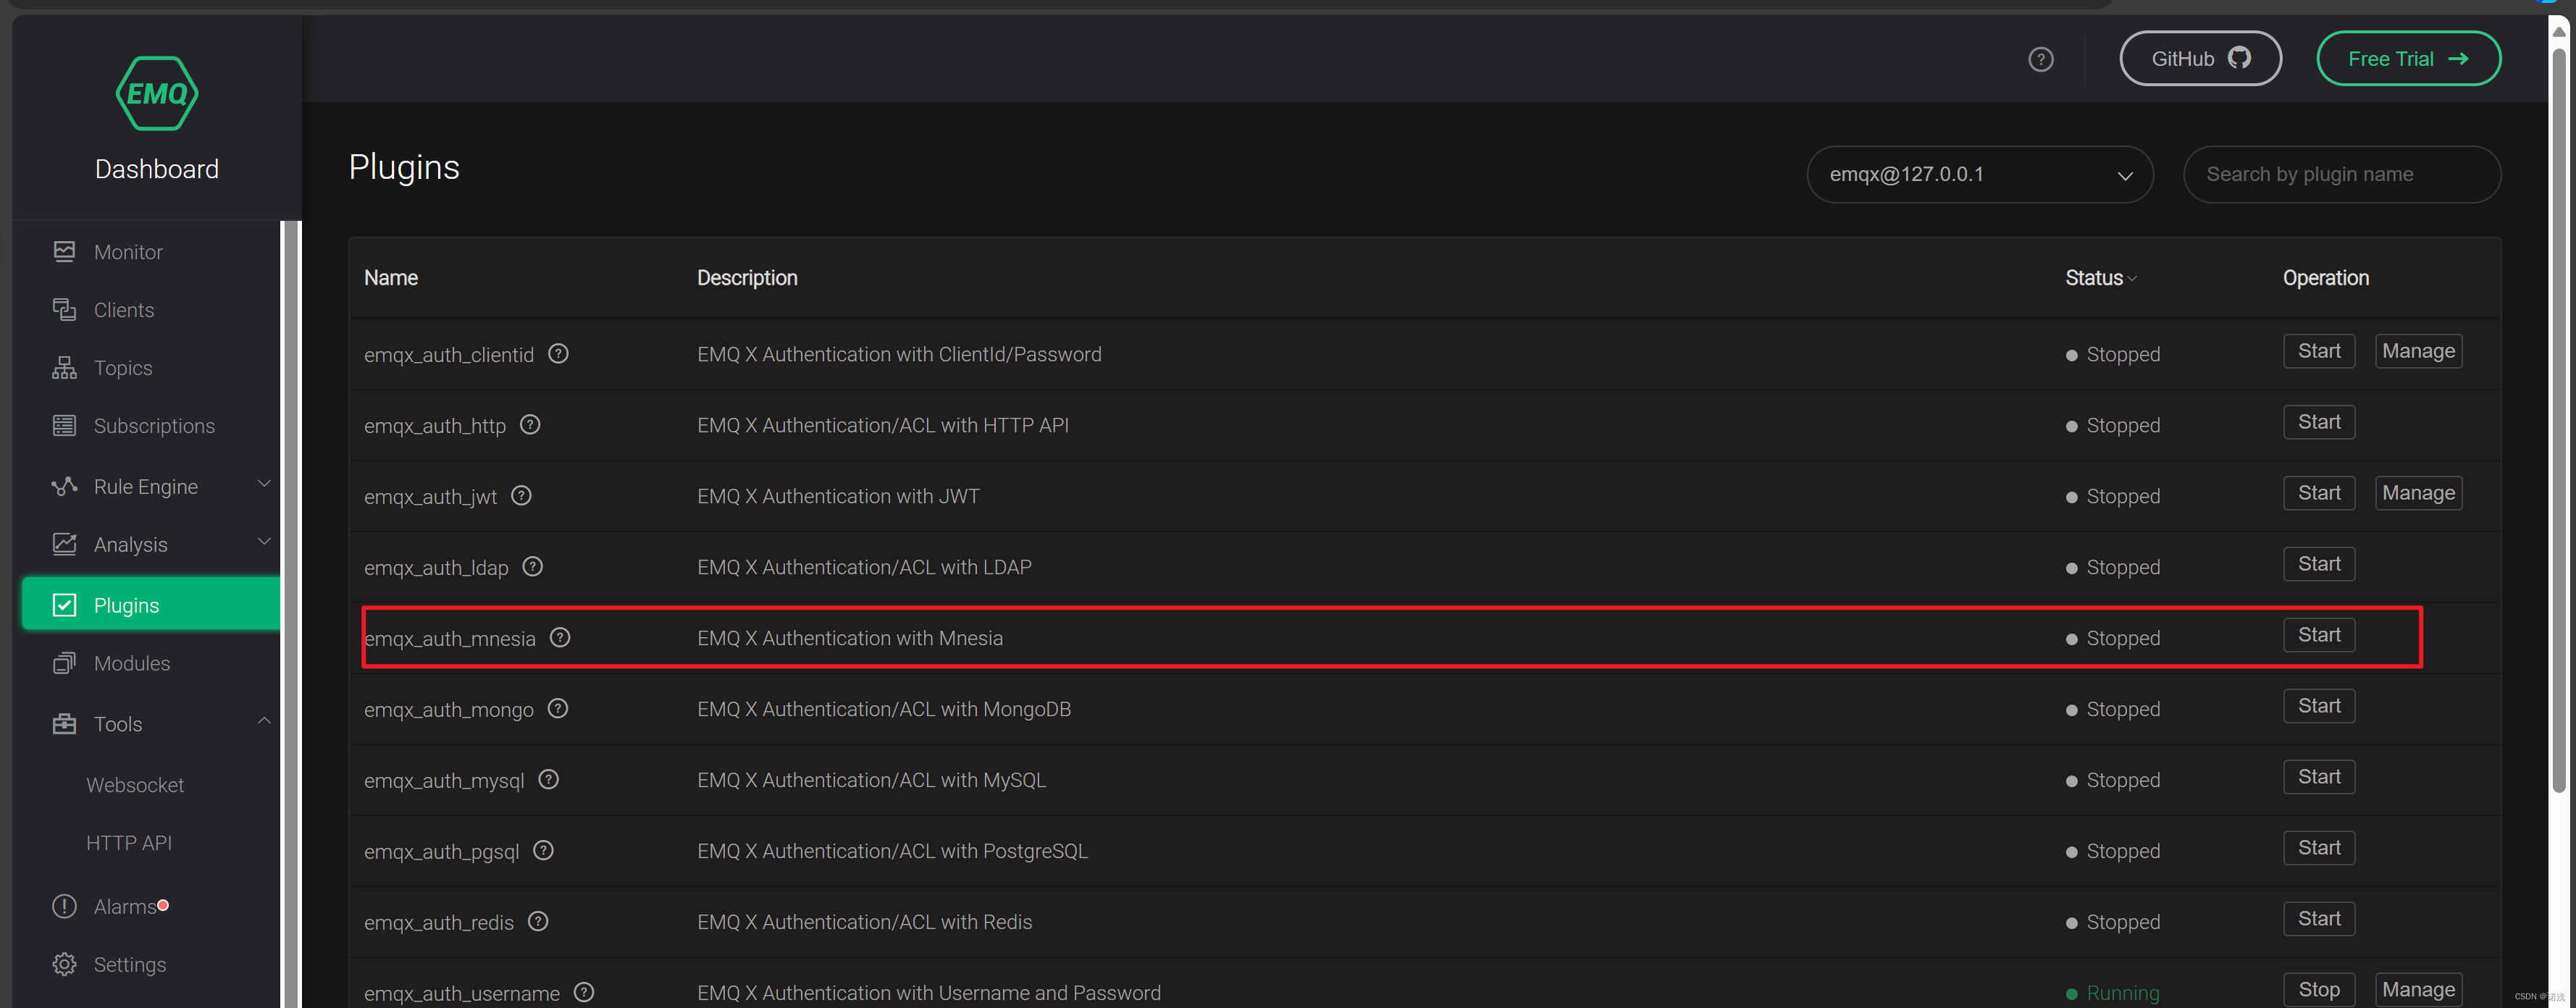The image size is (2576, 1008).
Task: Open the HTTP API tool
Action: coord(129,843)
